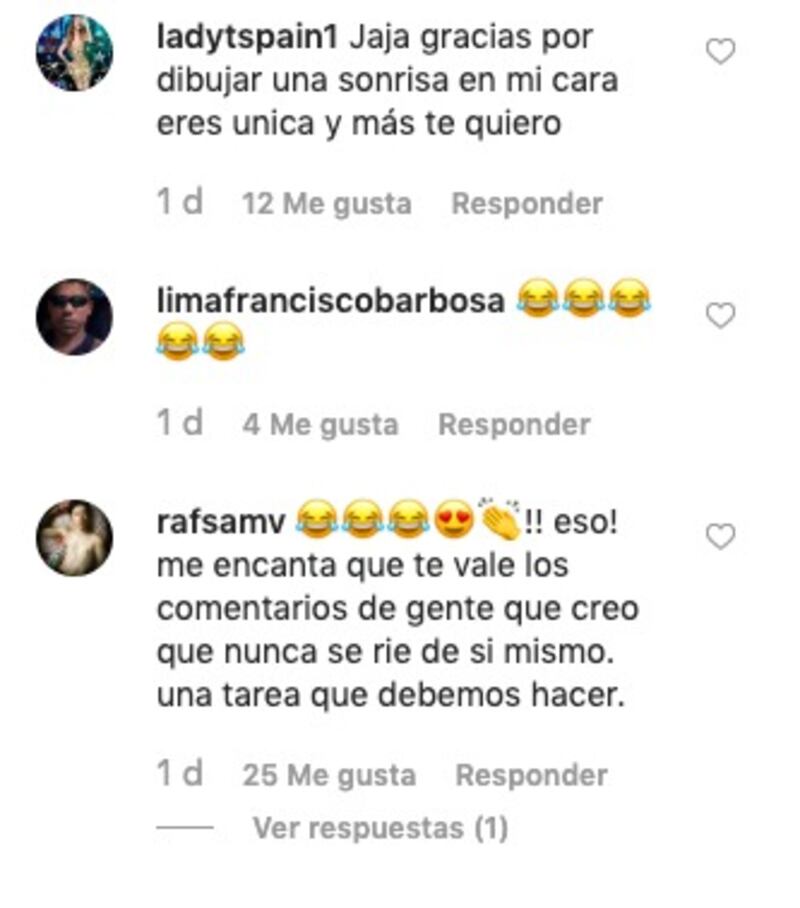View the 25 Me gusta likes list
The height and width of the screenshot is (908, 800).
point(329,775)
